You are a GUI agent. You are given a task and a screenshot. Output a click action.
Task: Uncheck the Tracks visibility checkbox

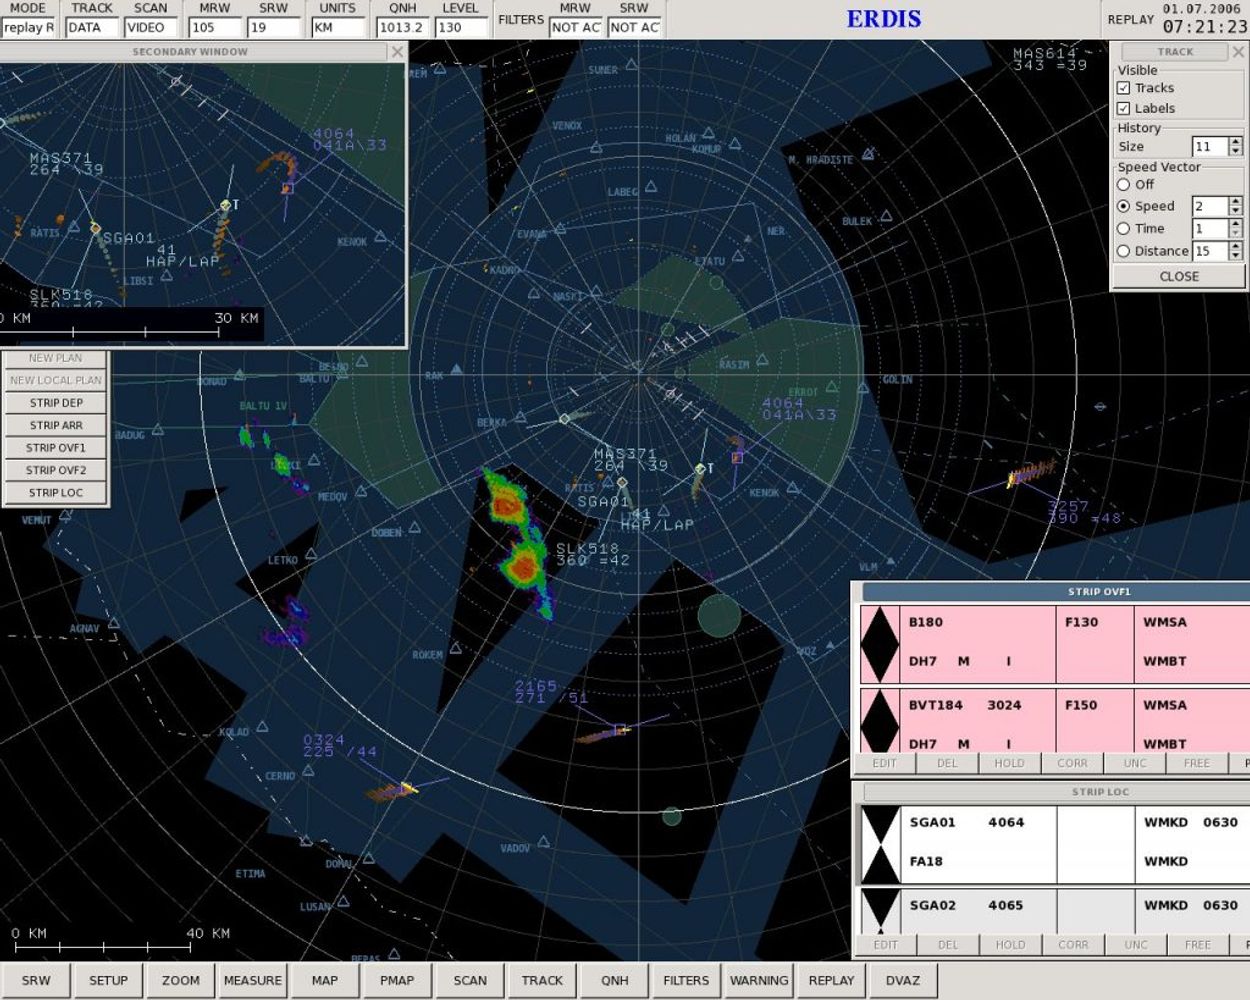1124,88
